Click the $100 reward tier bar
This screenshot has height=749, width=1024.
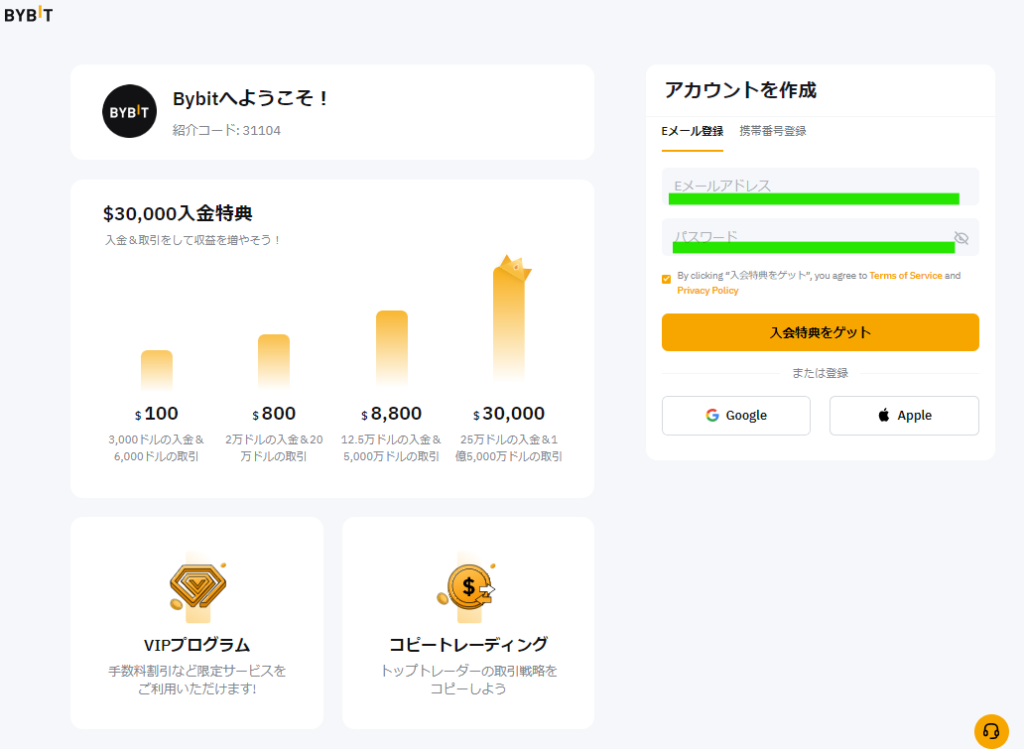pyautogui.click(x=156, y=369)
